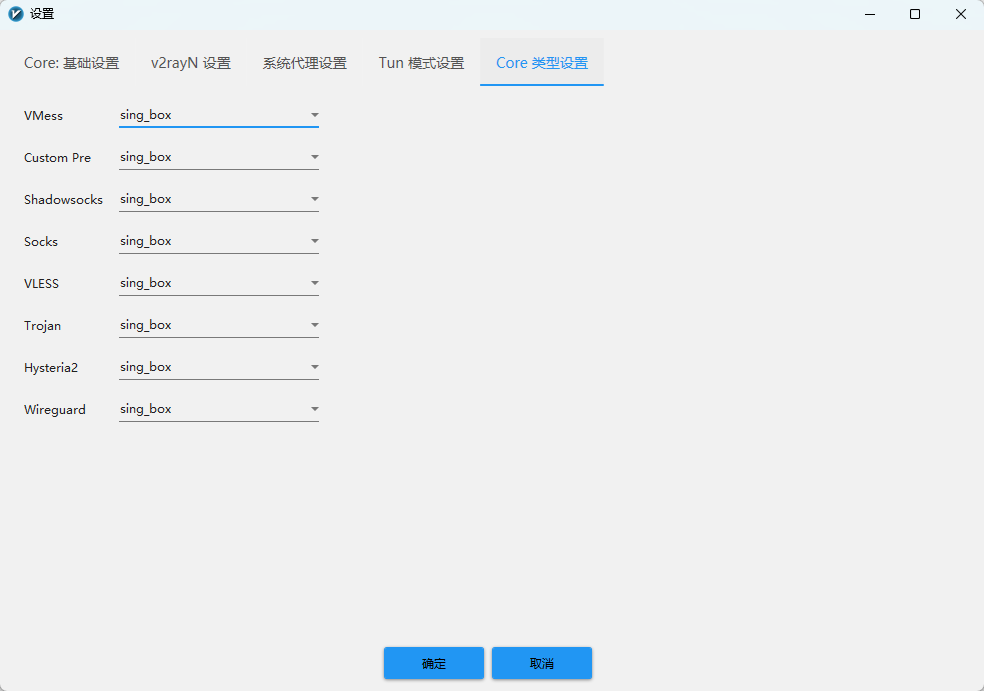Click the Hysteria2 label
Screen dimensions: 984x691
(51, 368)
